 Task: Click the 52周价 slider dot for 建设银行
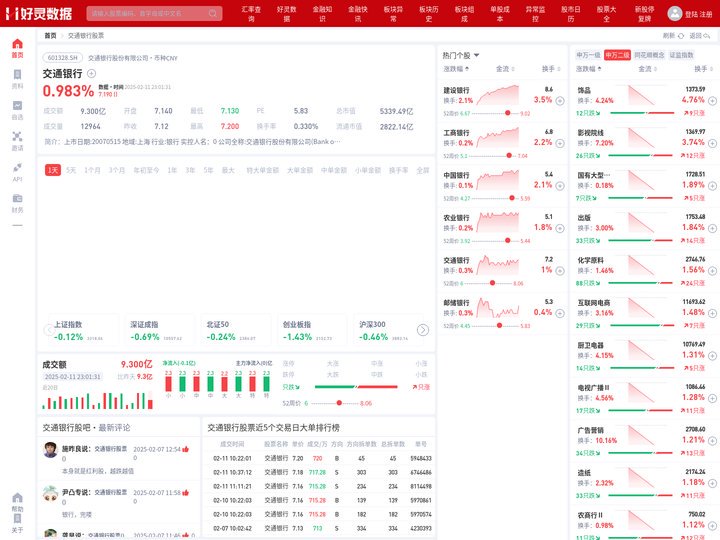[x=507, y=112]
